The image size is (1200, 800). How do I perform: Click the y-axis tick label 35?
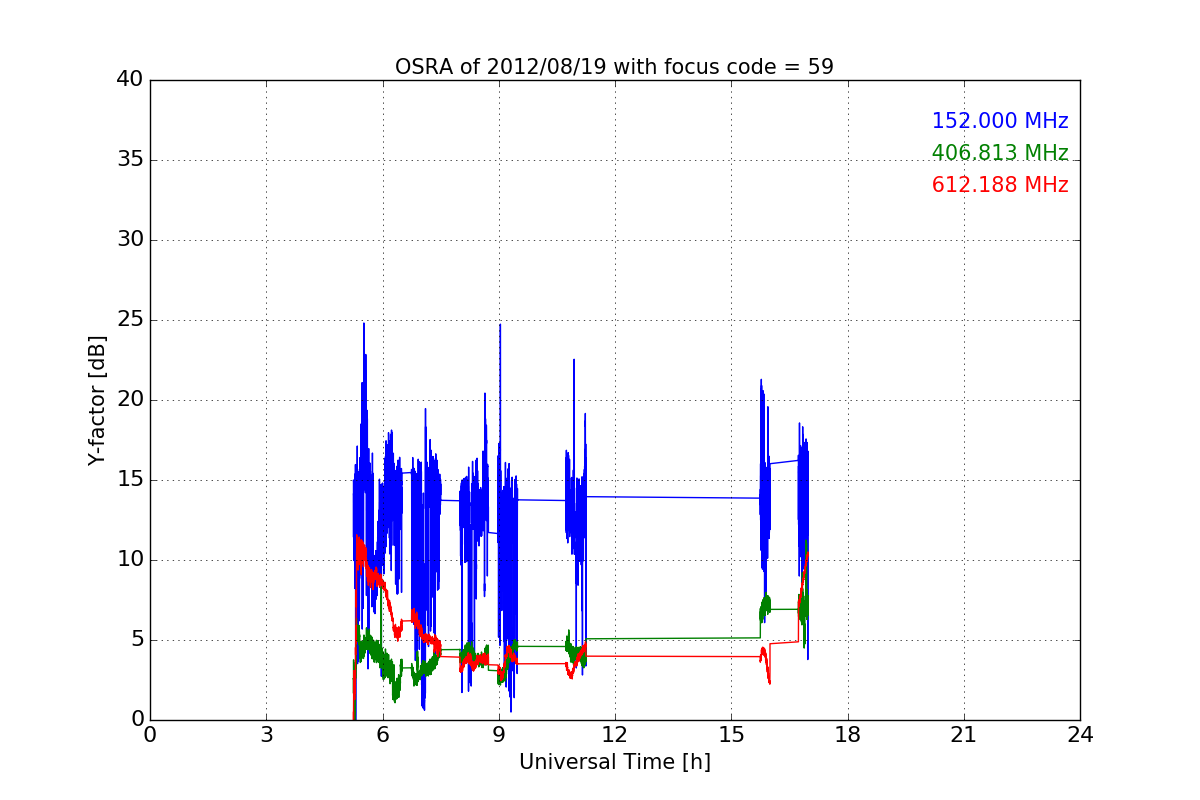[130, 160]
